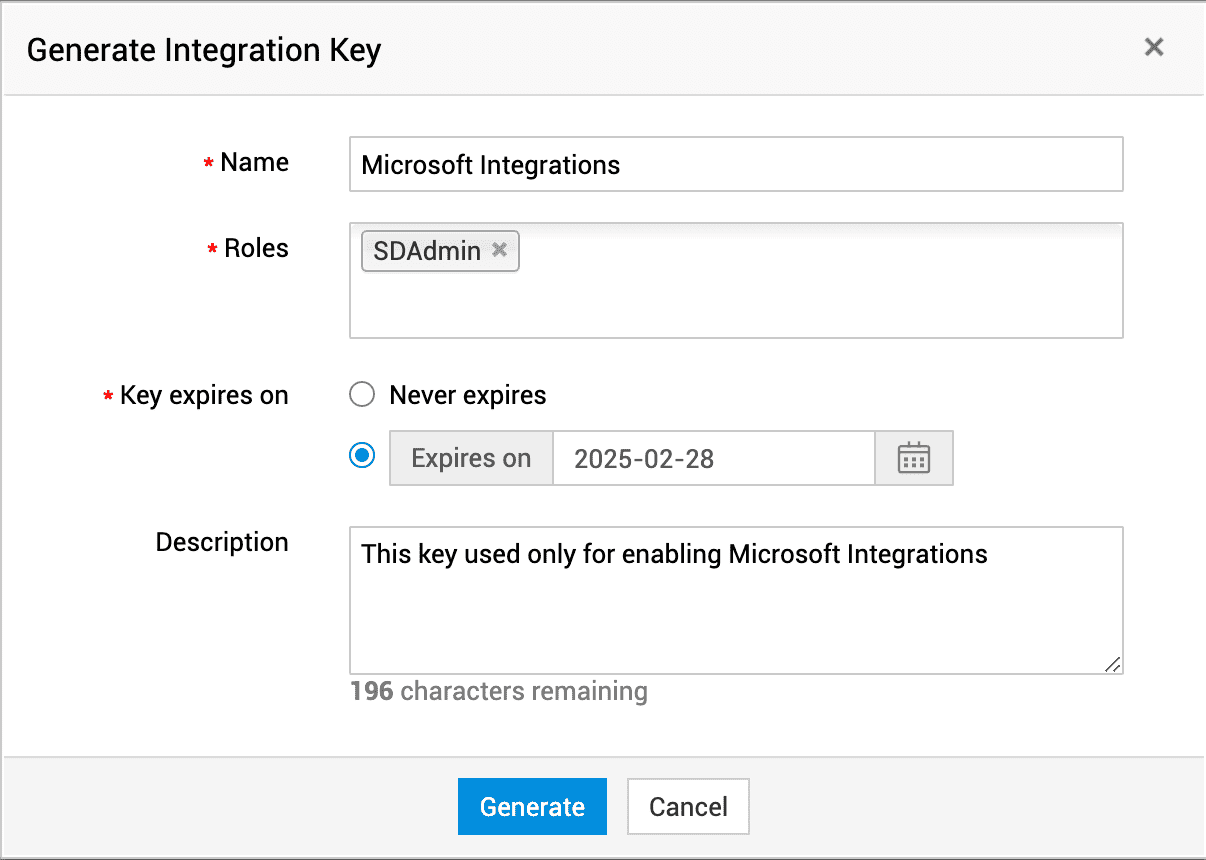The height and width of the screenshot is (860, 1206).
Task: Click the gray Expires on label box
Action: (x=471, y=458)
